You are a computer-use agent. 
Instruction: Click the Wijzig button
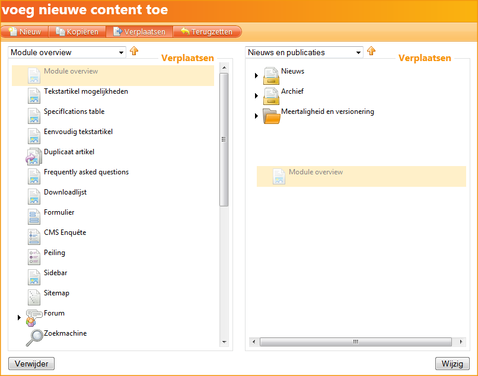452,364
